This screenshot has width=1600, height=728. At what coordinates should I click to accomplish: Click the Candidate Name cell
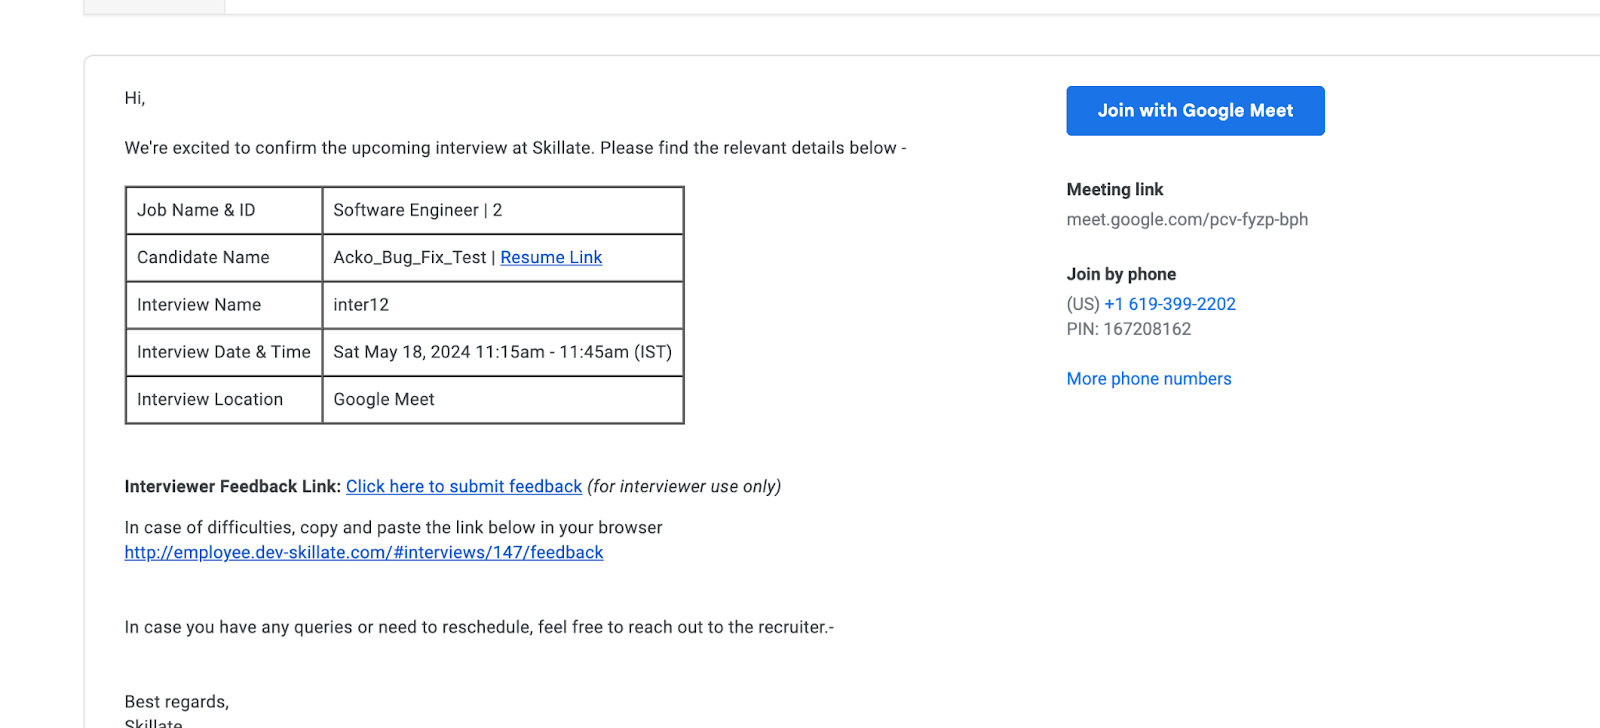pos(224,258)
